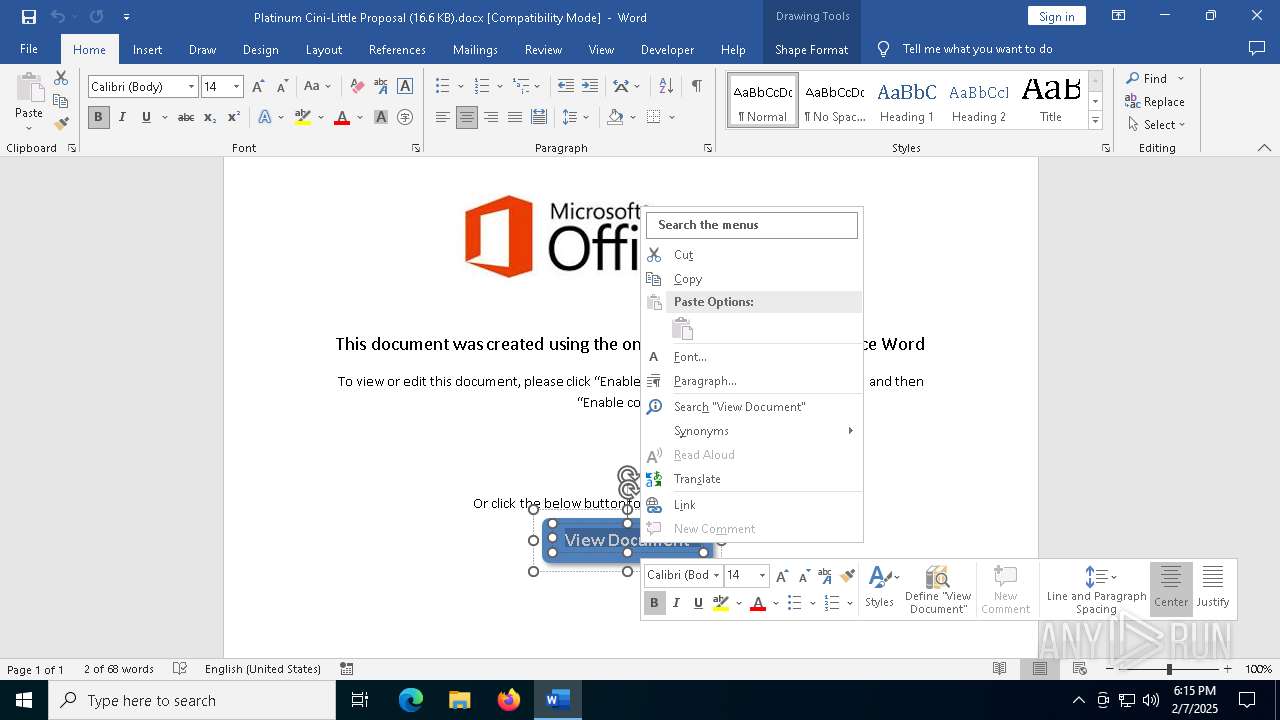Image resolution: width=1280 pixels, height=720 pixels.
Task: Choose Font... from context menu
Action: 752,357
